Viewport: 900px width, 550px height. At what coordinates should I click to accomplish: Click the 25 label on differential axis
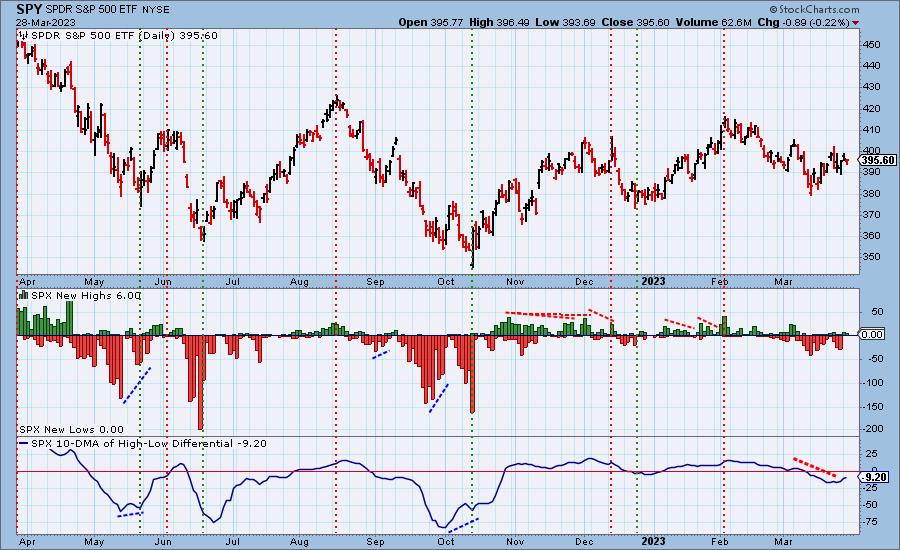click(871, 454)
